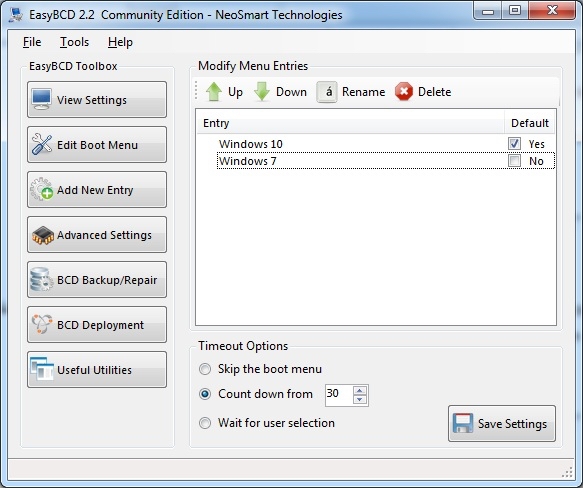583x488 pixels.
Task: Click the green down arrow icon
Action: click(262, 92)
